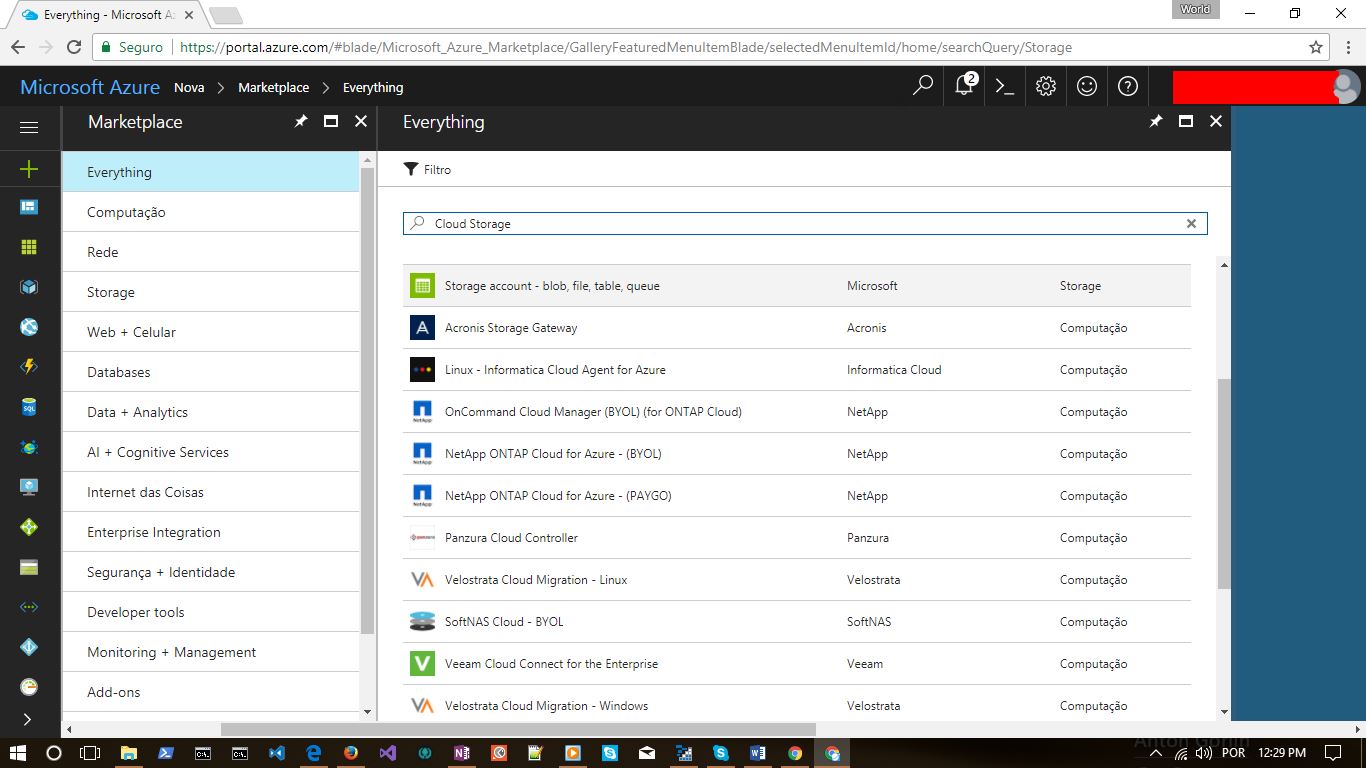Open the feedback smiley icon
Image resolution: width=1366 pixels, height=768 pixels.
tap(1087, 86)
